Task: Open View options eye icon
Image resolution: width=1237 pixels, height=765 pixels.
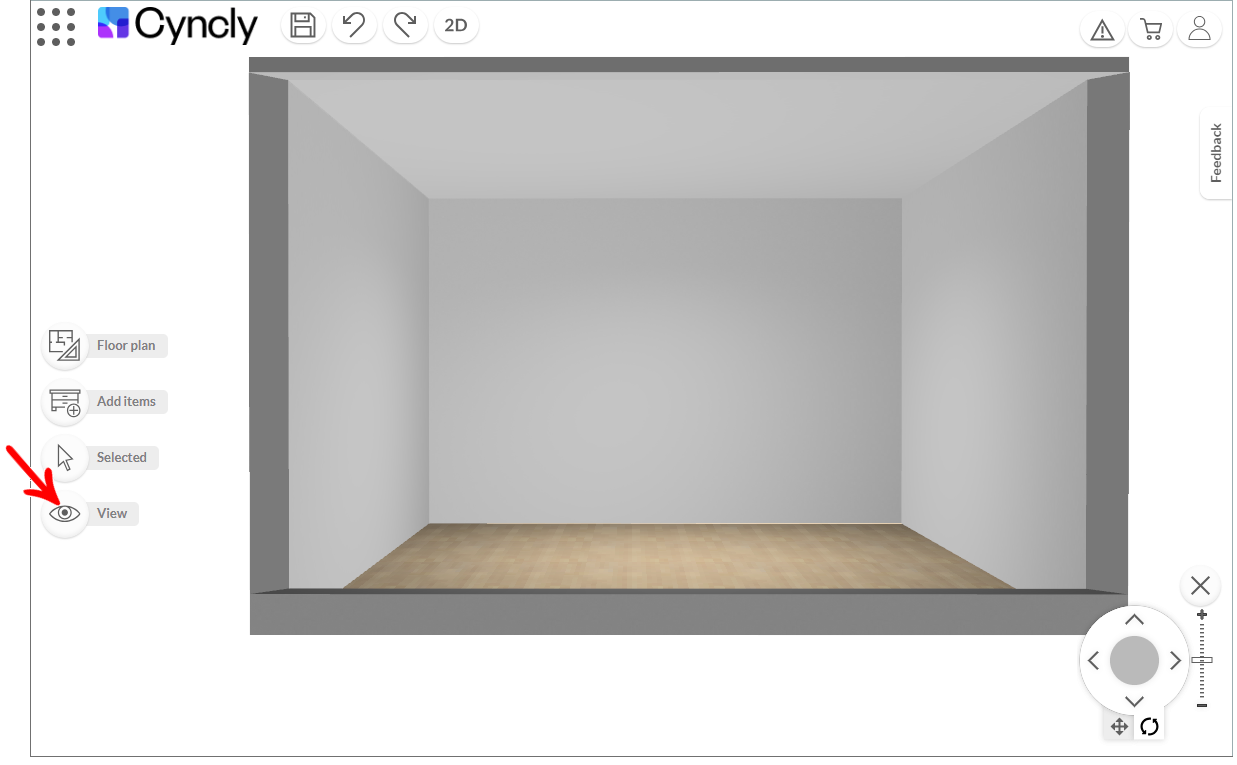Action: click(65, 514)
